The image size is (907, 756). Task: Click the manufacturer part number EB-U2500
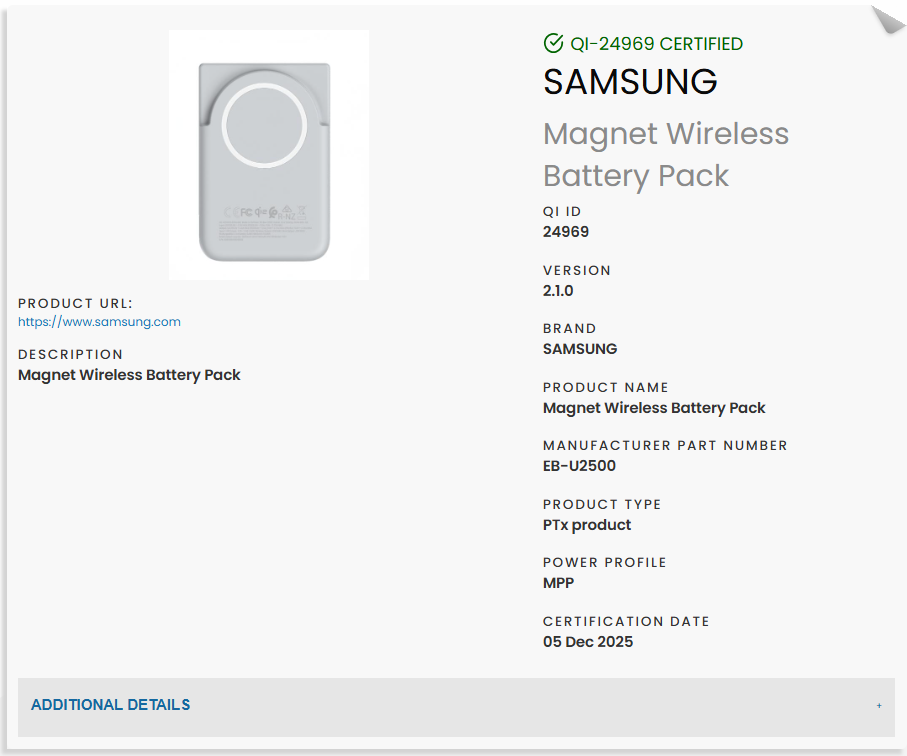click(579, 465)
